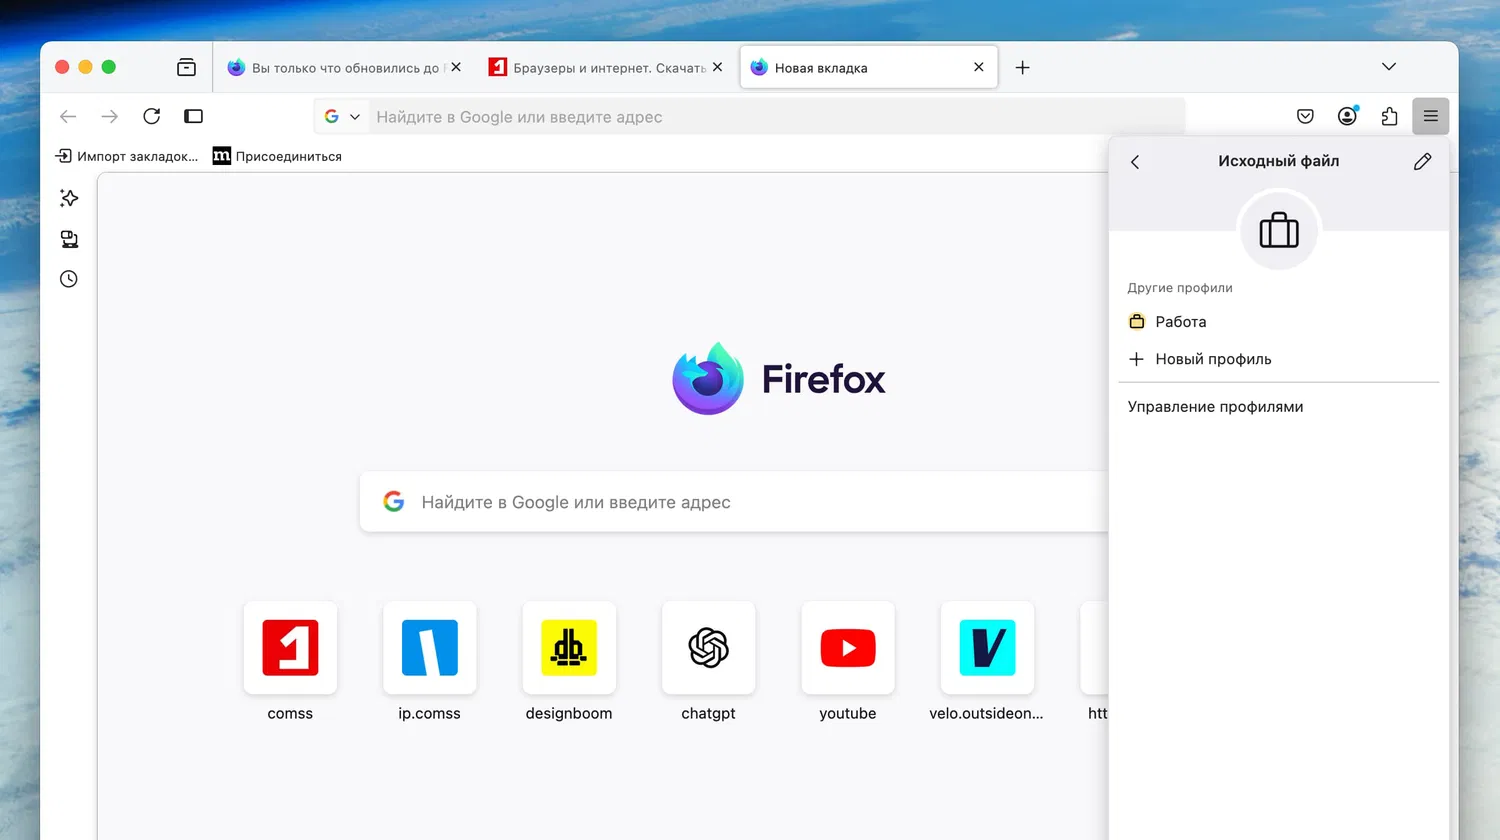
Task: Switch to the 'Браузеры и интернет' tab
Action: click(605, 67)
